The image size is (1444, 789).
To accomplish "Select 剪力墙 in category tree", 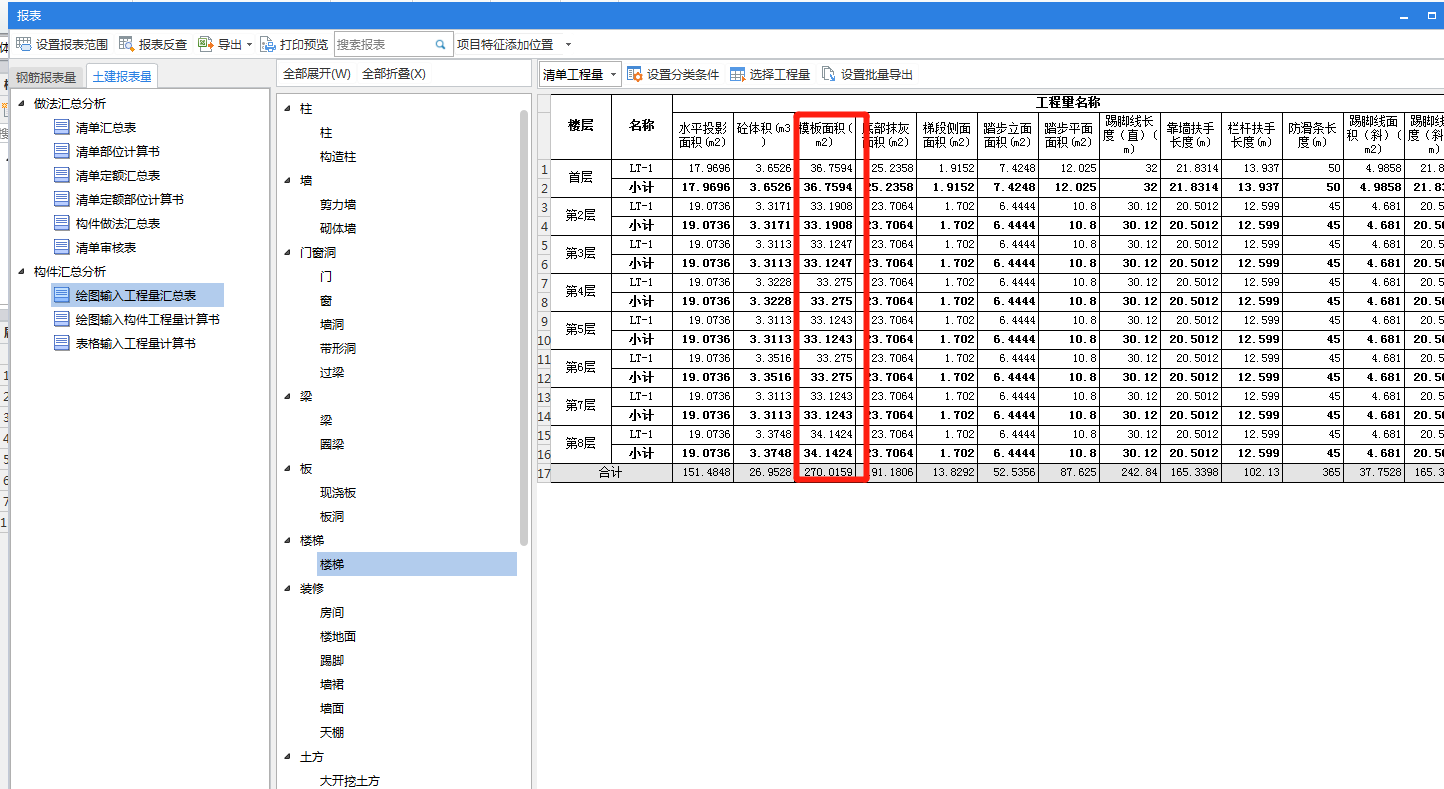I will pyautogui.click(x=338, y=205).
